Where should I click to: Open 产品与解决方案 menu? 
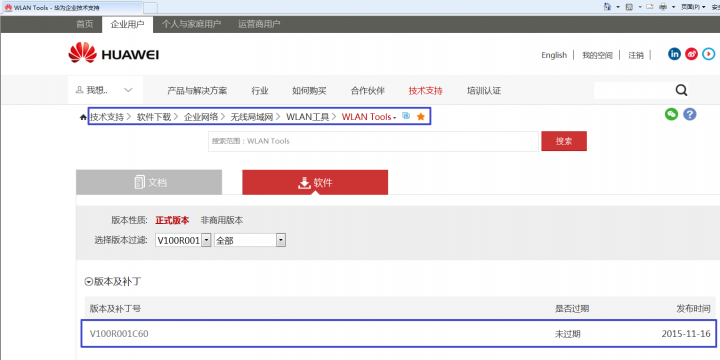click(197, 90)
